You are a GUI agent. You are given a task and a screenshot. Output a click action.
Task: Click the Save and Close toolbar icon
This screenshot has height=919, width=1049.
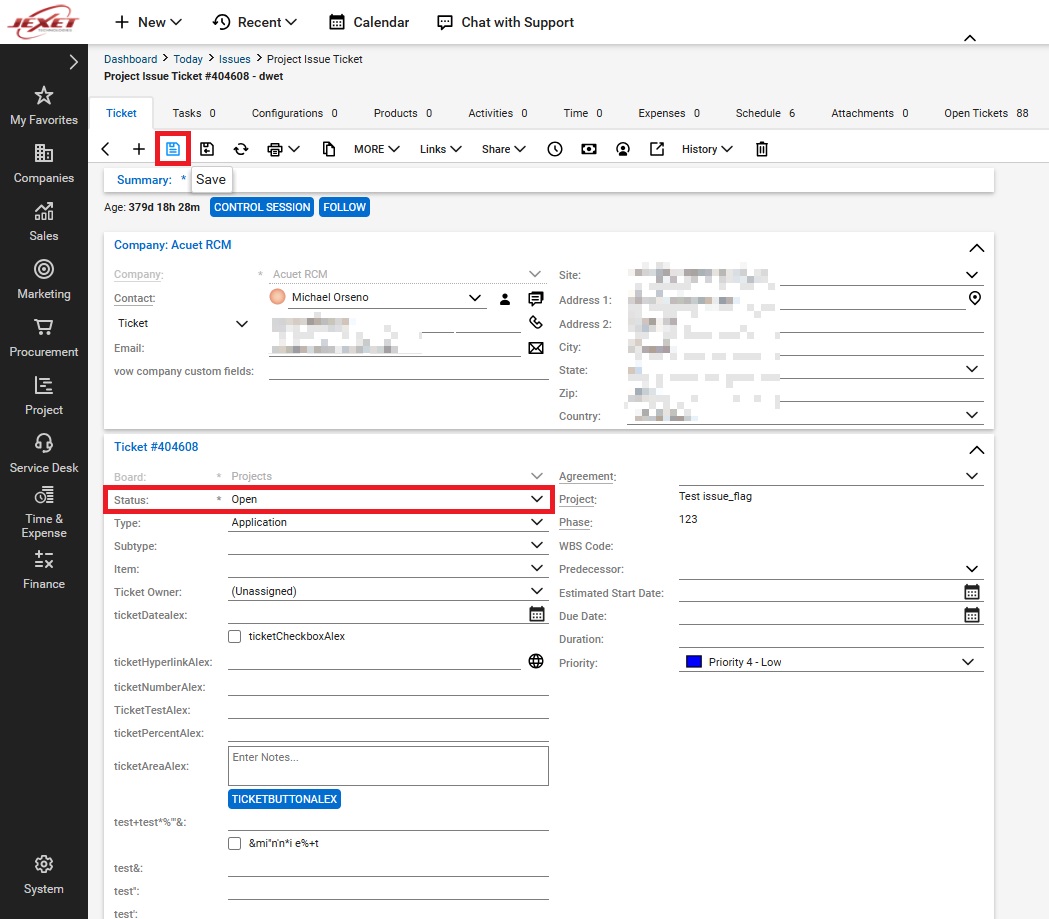(x=207, y=149)
